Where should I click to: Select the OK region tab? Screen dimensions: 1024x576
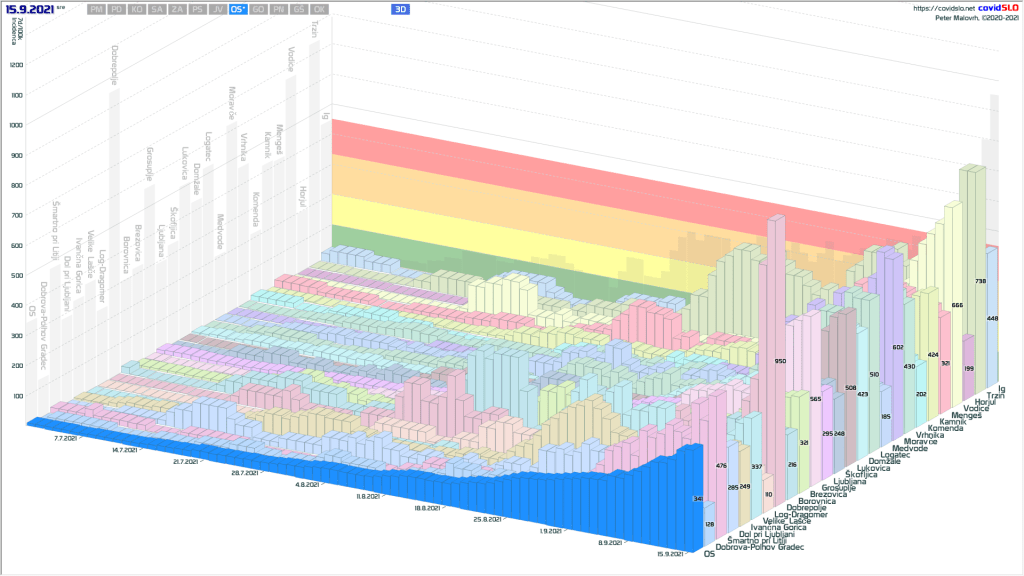click(320, 9)
